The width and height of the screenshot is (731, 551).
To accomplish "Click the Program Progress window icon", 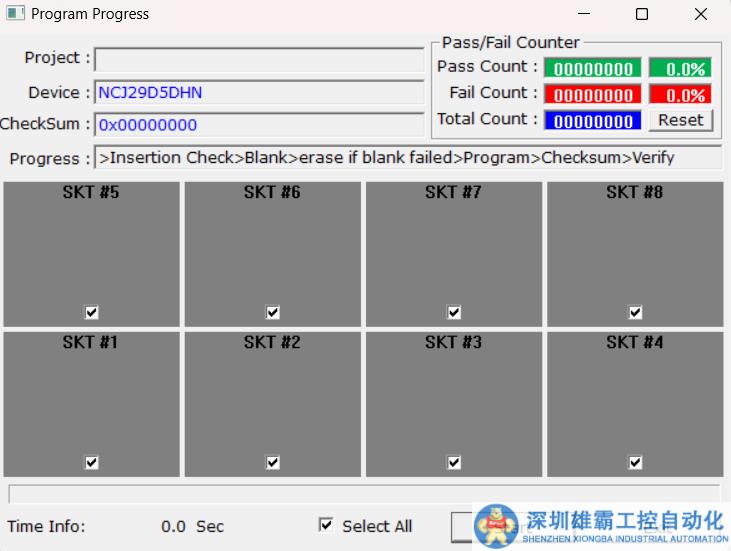I will pyautogui.click(x=15, y=14).
